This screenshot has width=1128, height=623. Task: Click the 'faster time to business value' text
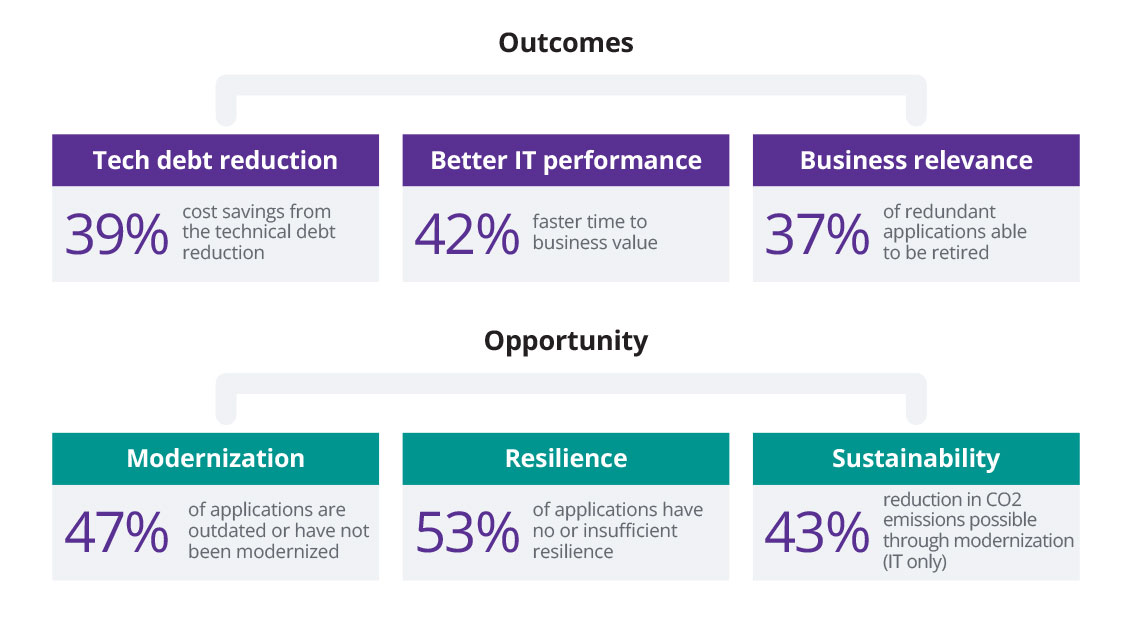[x=594, y=232]
